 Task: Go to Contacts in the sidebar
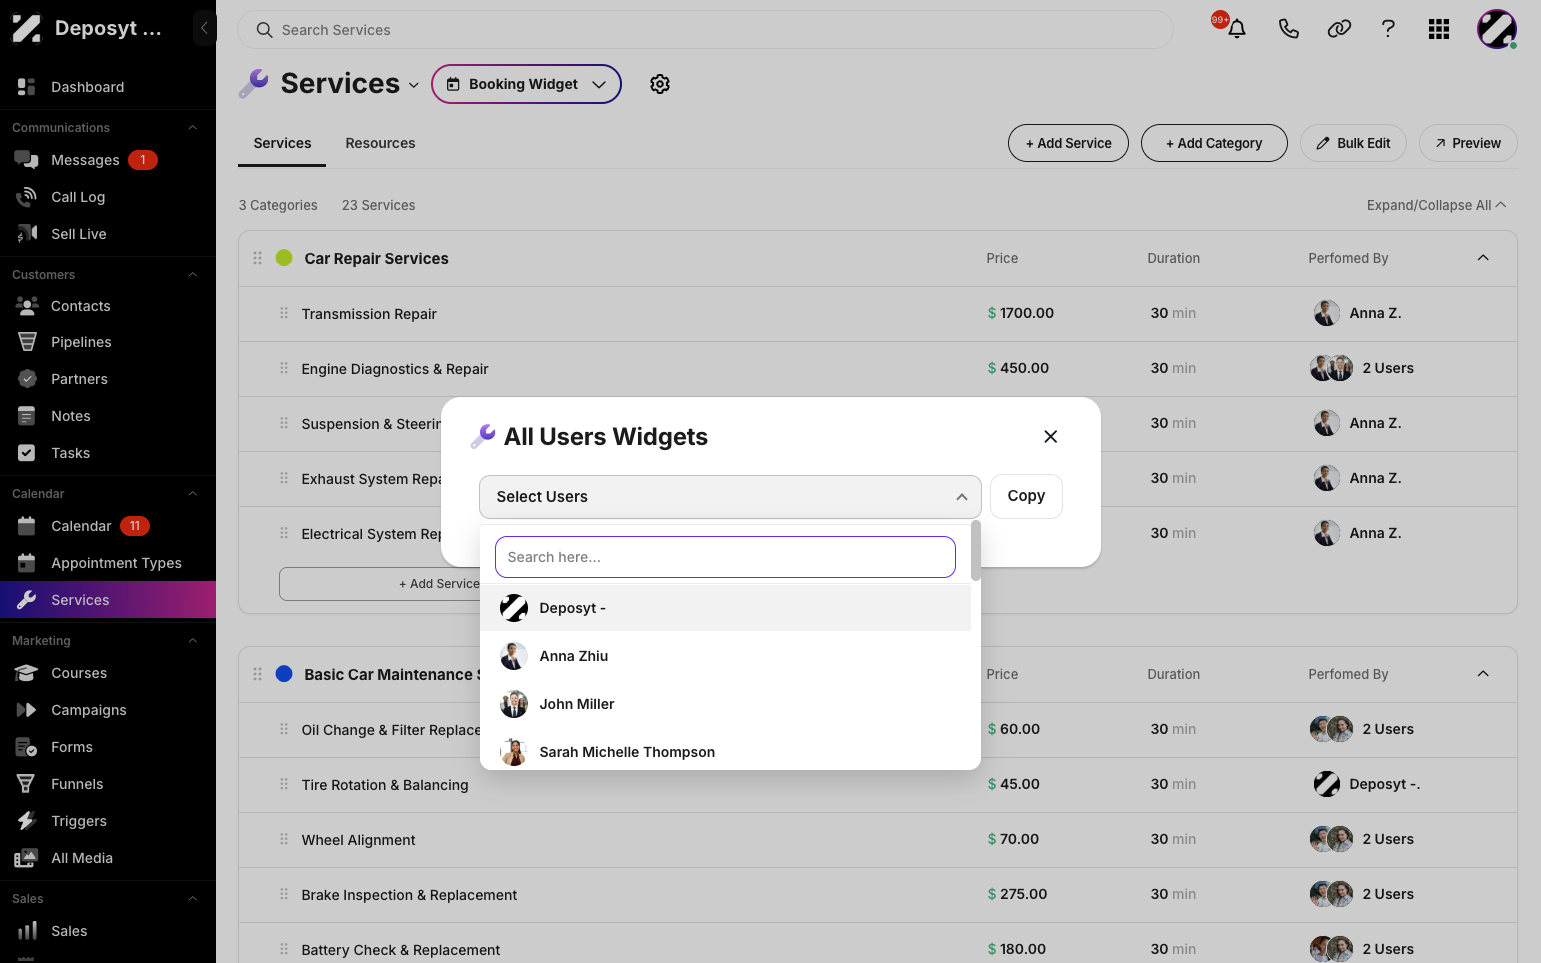(x=108, y=306)
